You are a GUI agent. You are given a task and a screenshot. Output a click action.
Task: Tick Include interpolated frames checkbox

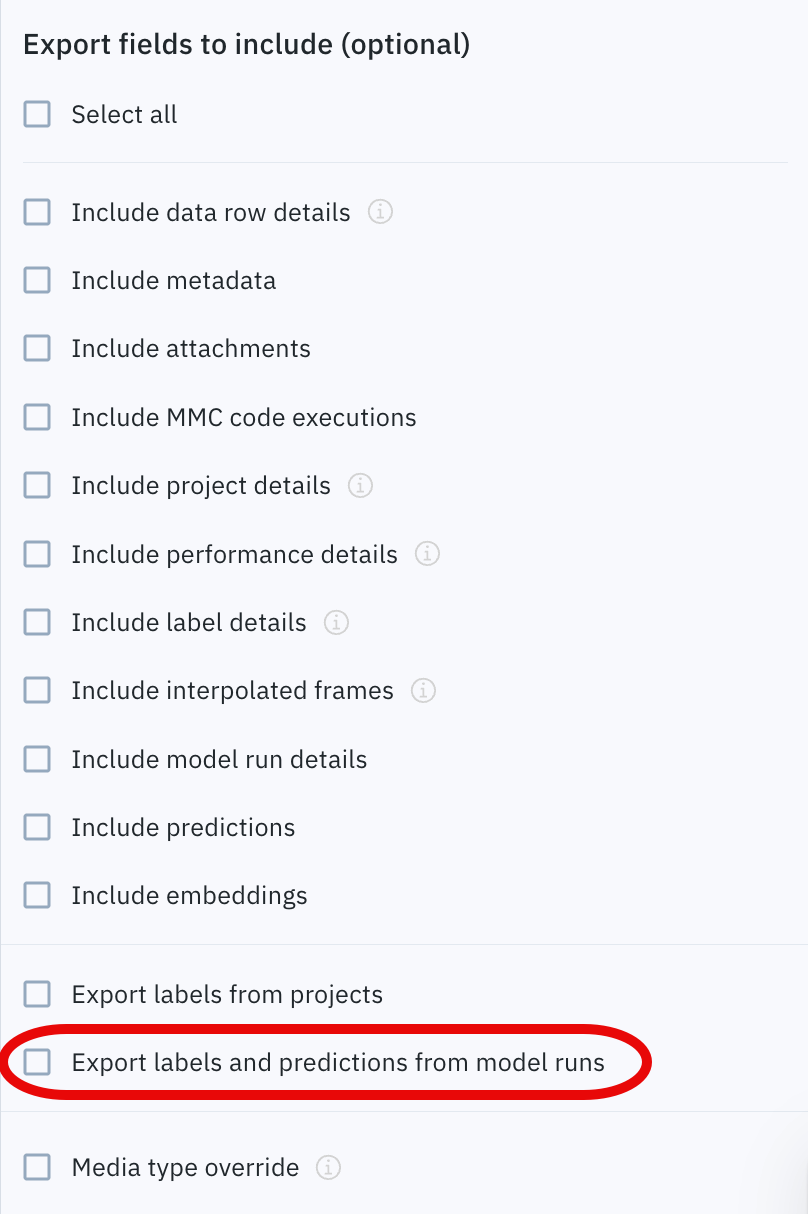(37, 691)
